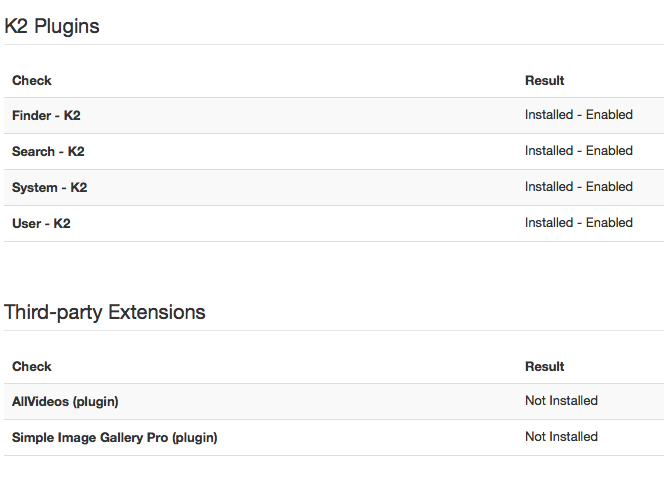Click the word Extensions in section heading
Screen dimensions: 664x479
[157, 313]
